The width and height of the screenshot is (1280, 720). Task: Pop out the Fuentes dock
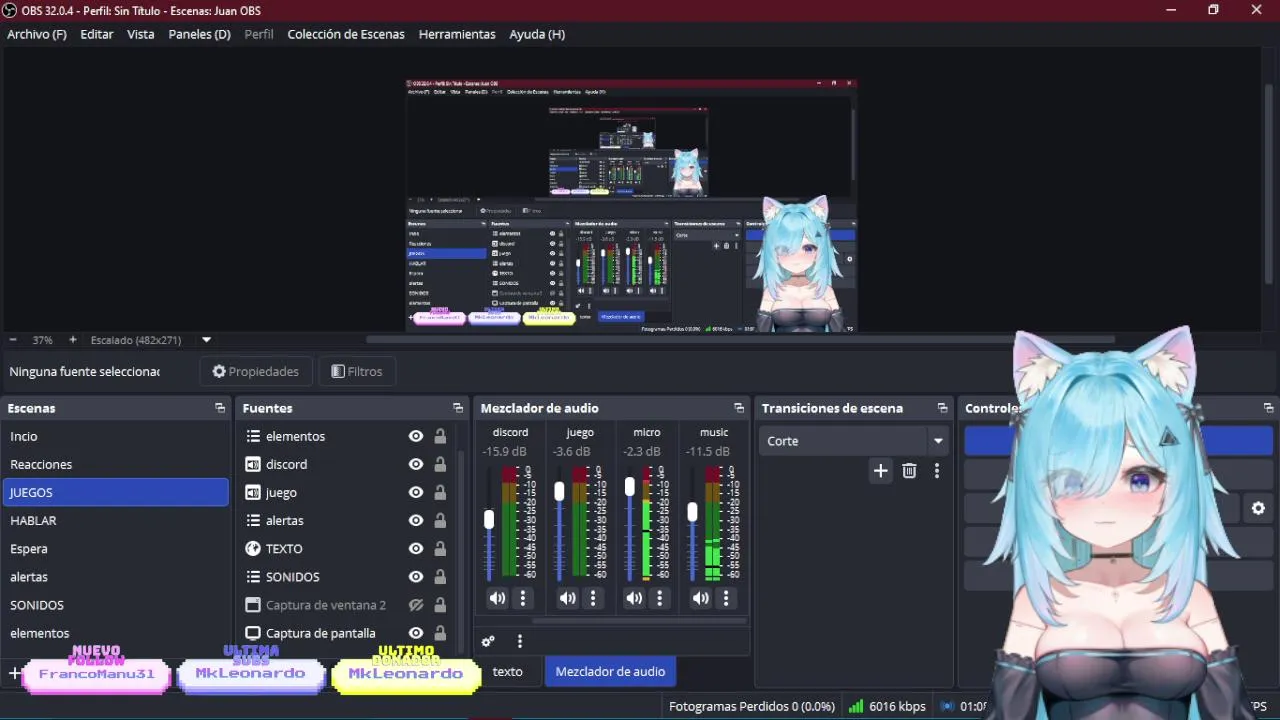pyautogui.click(x=458, y=408)
